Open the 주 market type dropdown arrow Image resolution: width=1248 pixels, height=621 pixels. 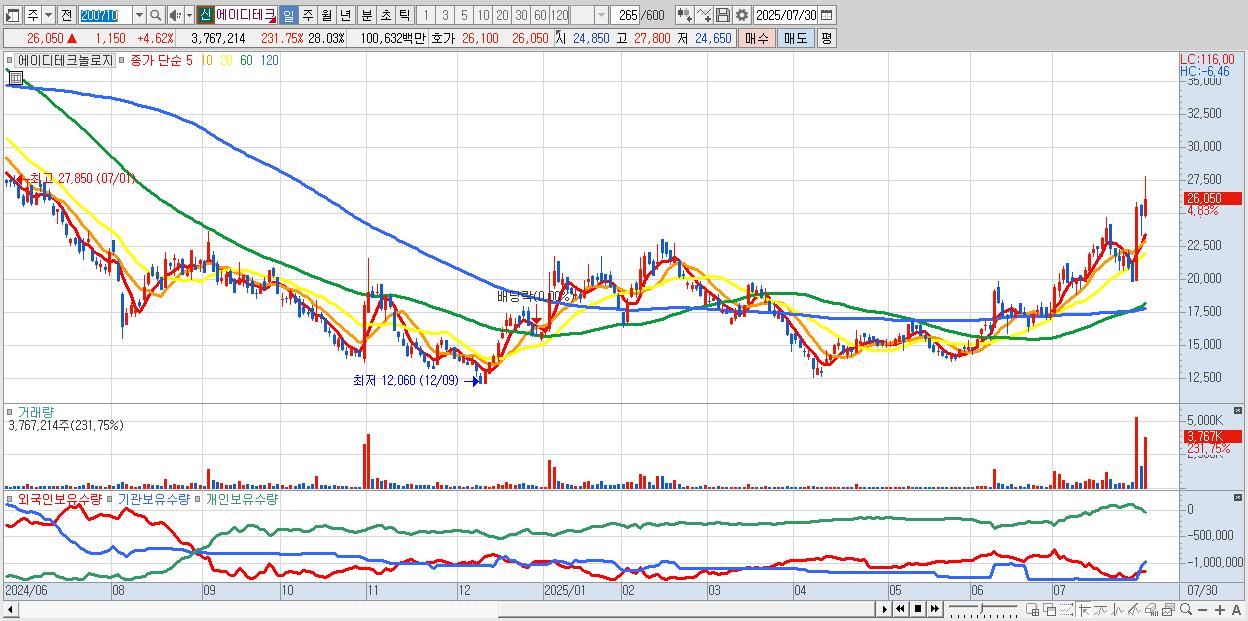48,15
